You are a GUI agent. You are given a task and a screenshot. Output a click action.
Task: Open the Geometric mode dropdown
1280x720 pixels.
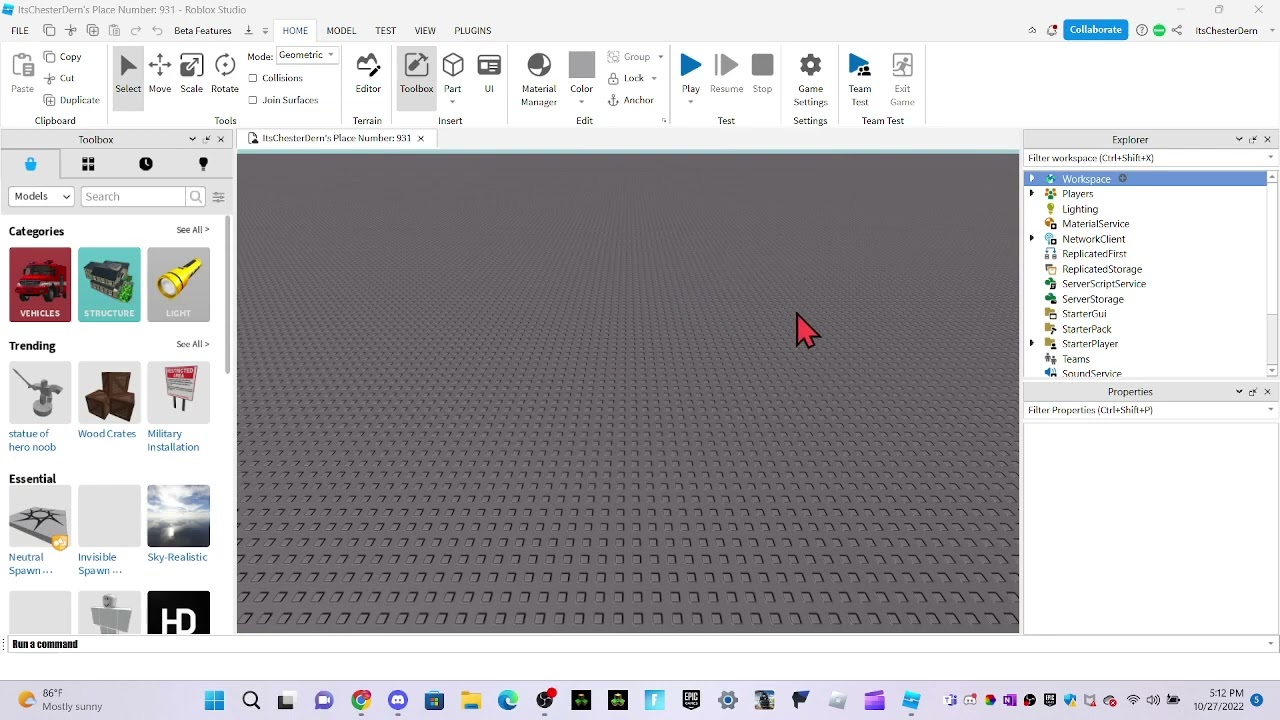click(308, 55)
